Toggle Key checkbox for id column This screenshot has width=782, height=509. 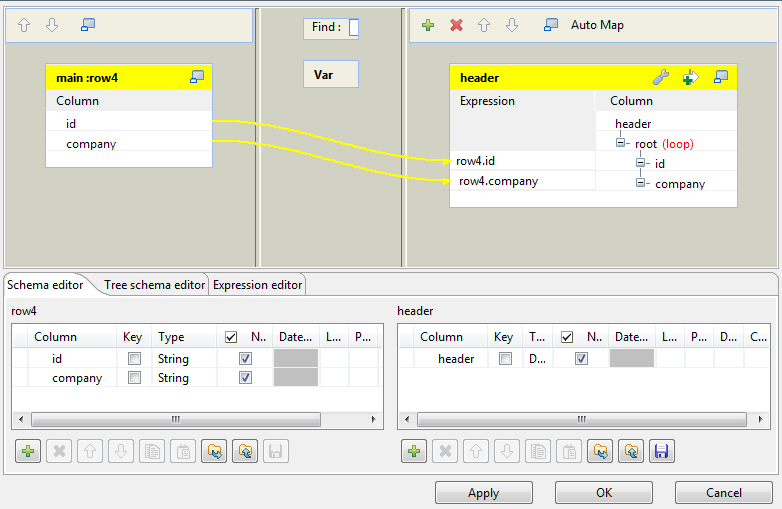[x=134, y=358]
